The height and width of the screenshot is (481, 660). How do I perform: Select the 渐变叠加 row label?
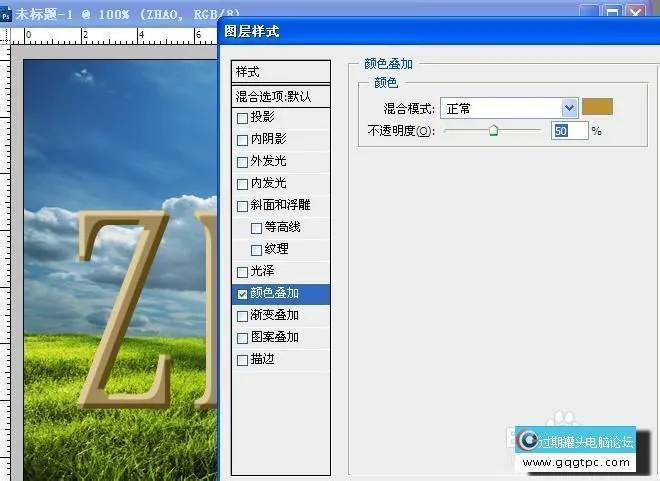[274, 315]
